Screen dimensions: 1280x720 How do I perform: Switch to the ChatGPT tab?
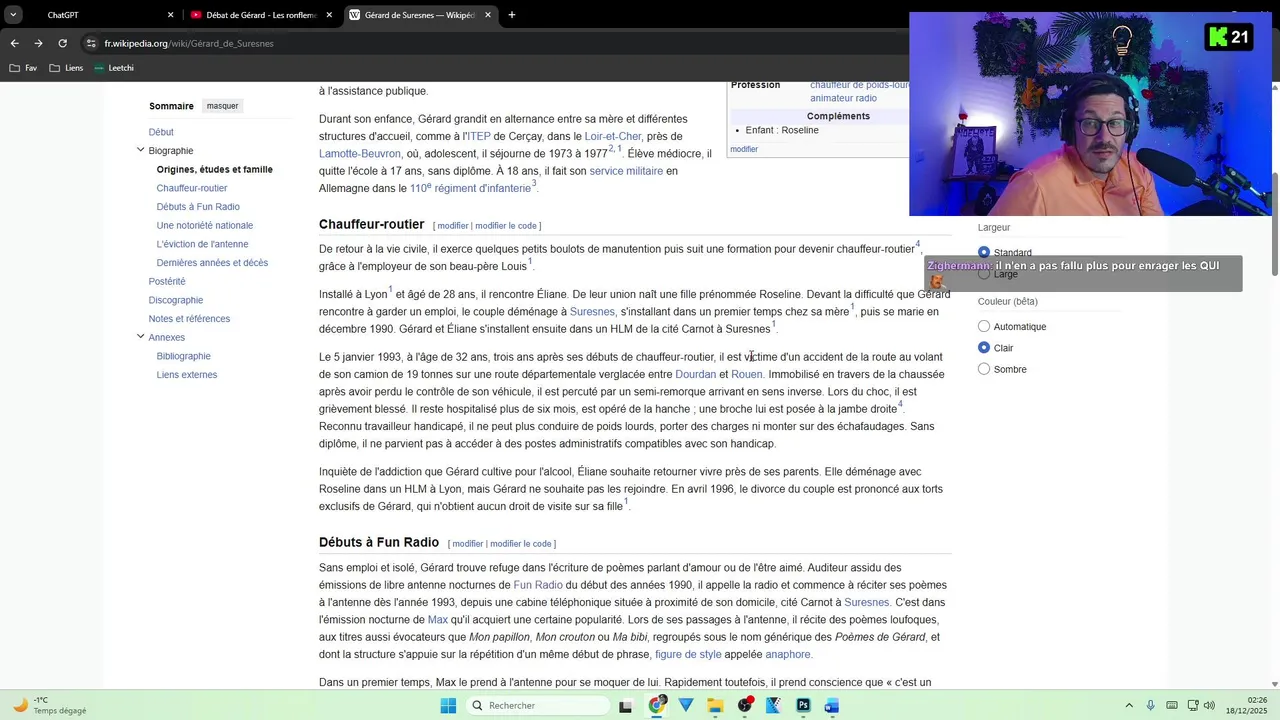tap(97, 15)
